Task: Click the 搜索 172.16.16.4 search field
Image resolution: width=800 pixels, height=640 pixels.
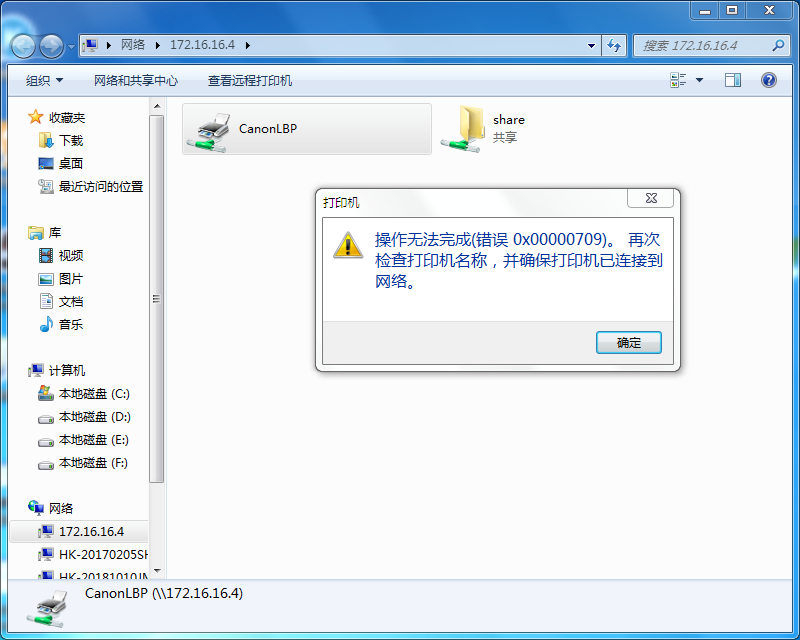Action: click(704, 45)
